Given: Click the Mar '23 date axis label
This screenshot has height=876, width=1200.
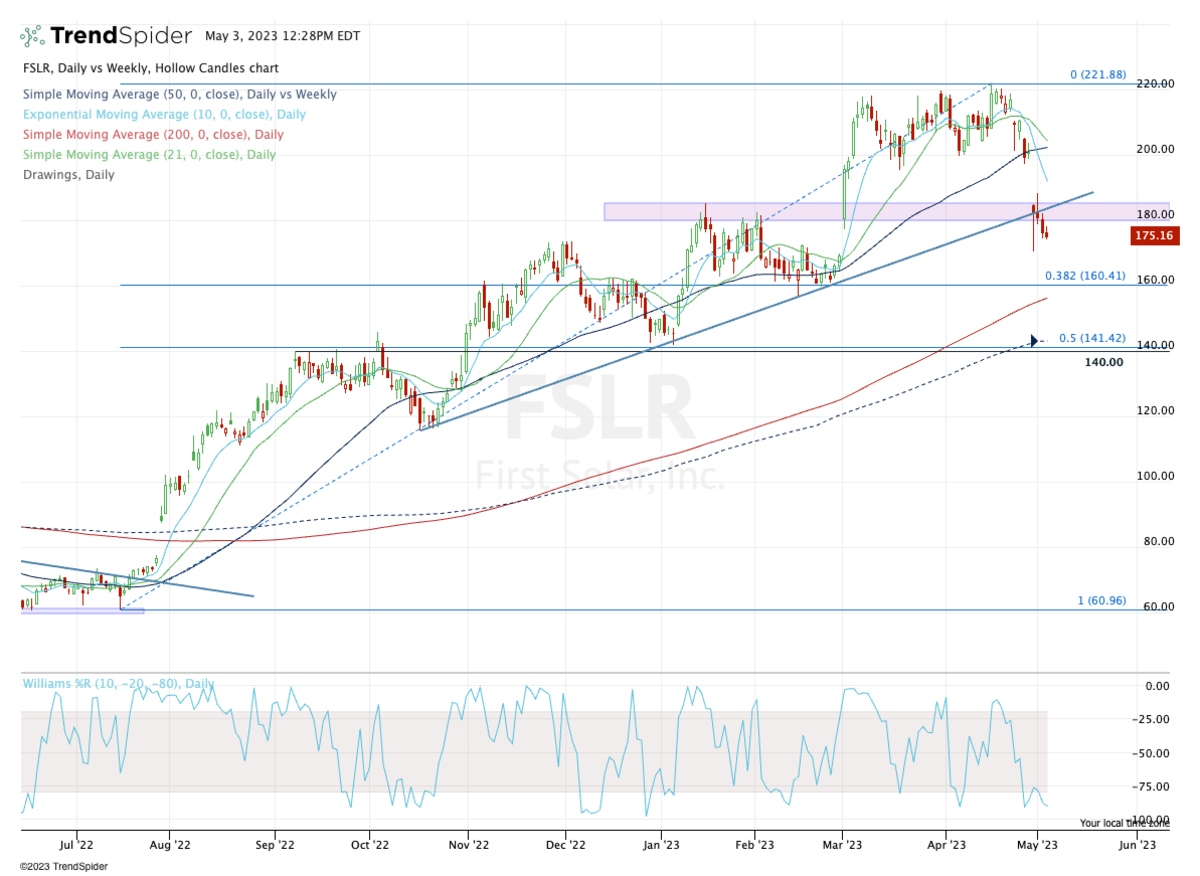Looking at the screenshot, I should click(843, 845).
